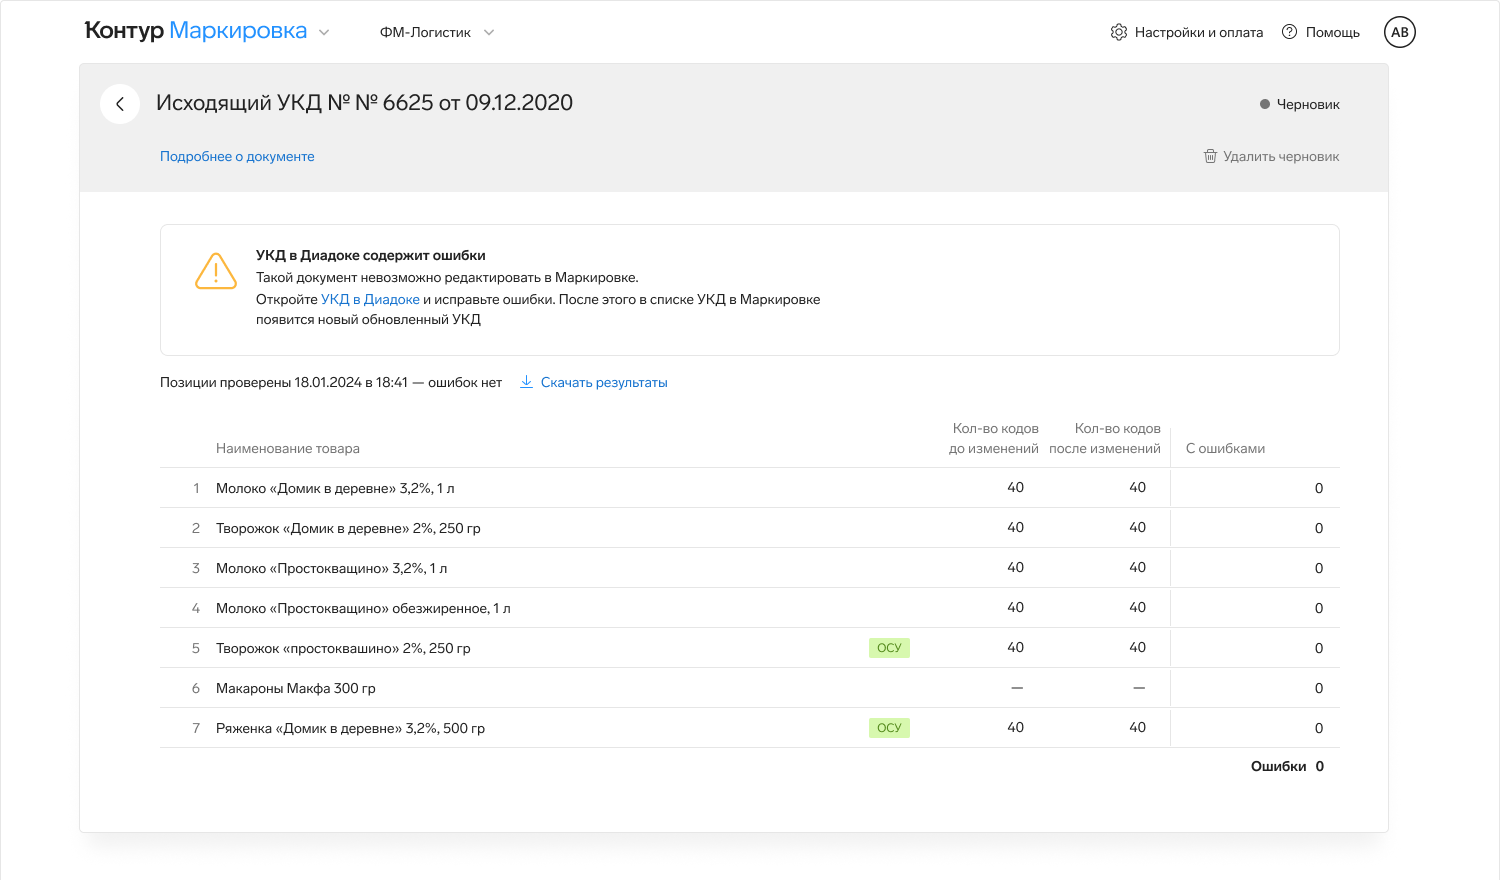Open the AB user avatar menu
1500x880 pixels.
(1400, 32)
